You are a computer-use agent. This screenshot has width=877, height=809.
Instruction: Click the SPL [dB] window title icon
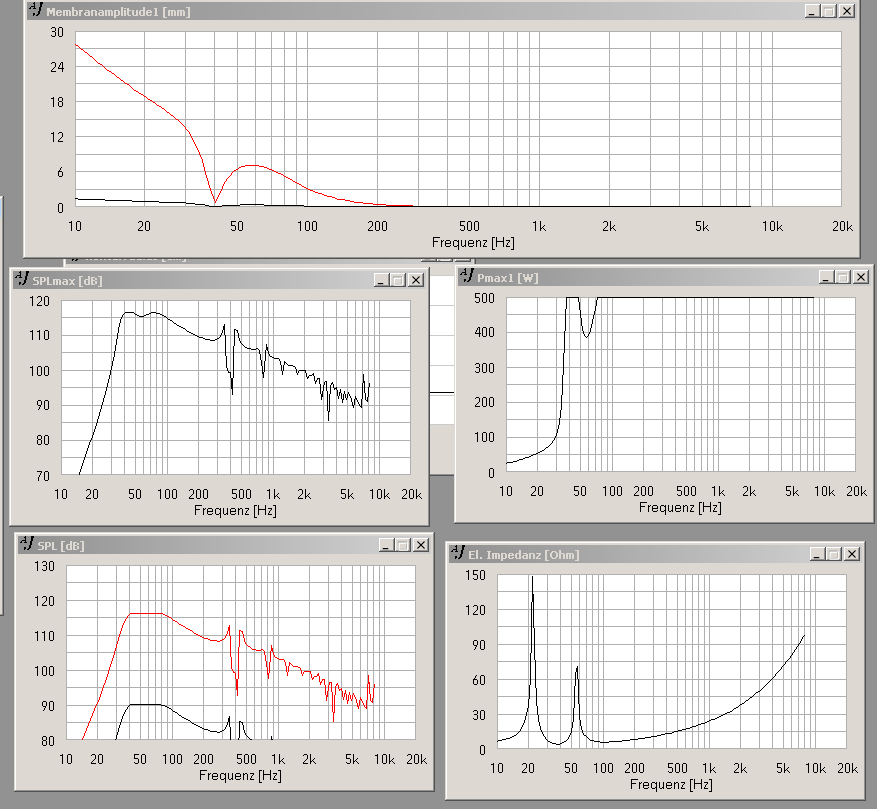[x=26, y=544]
